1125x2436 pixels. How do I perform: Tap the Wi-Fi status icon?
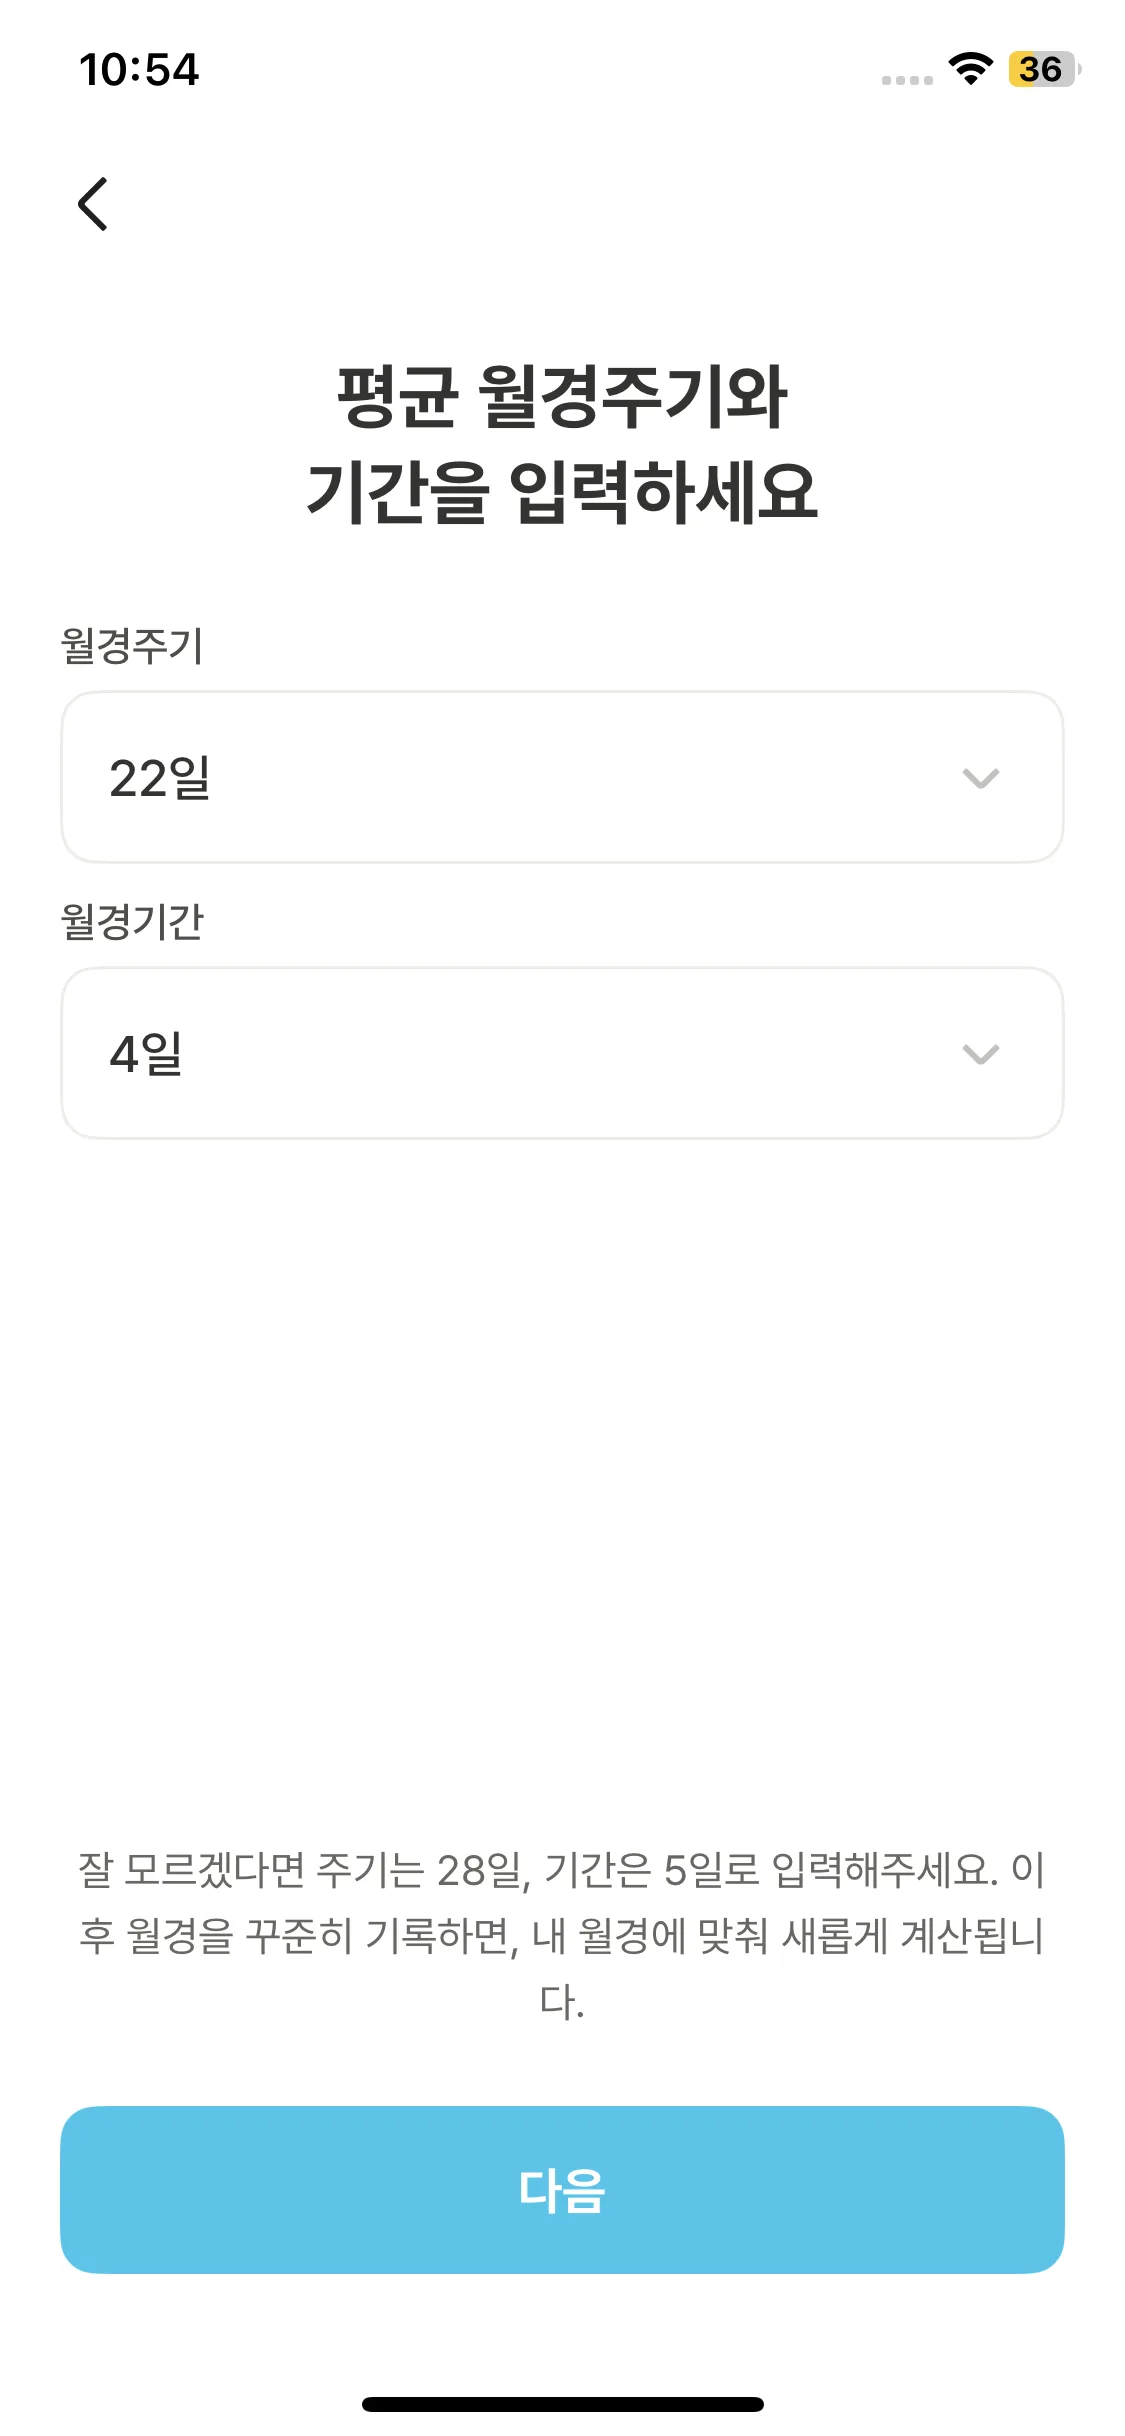(x=970, y=69)
